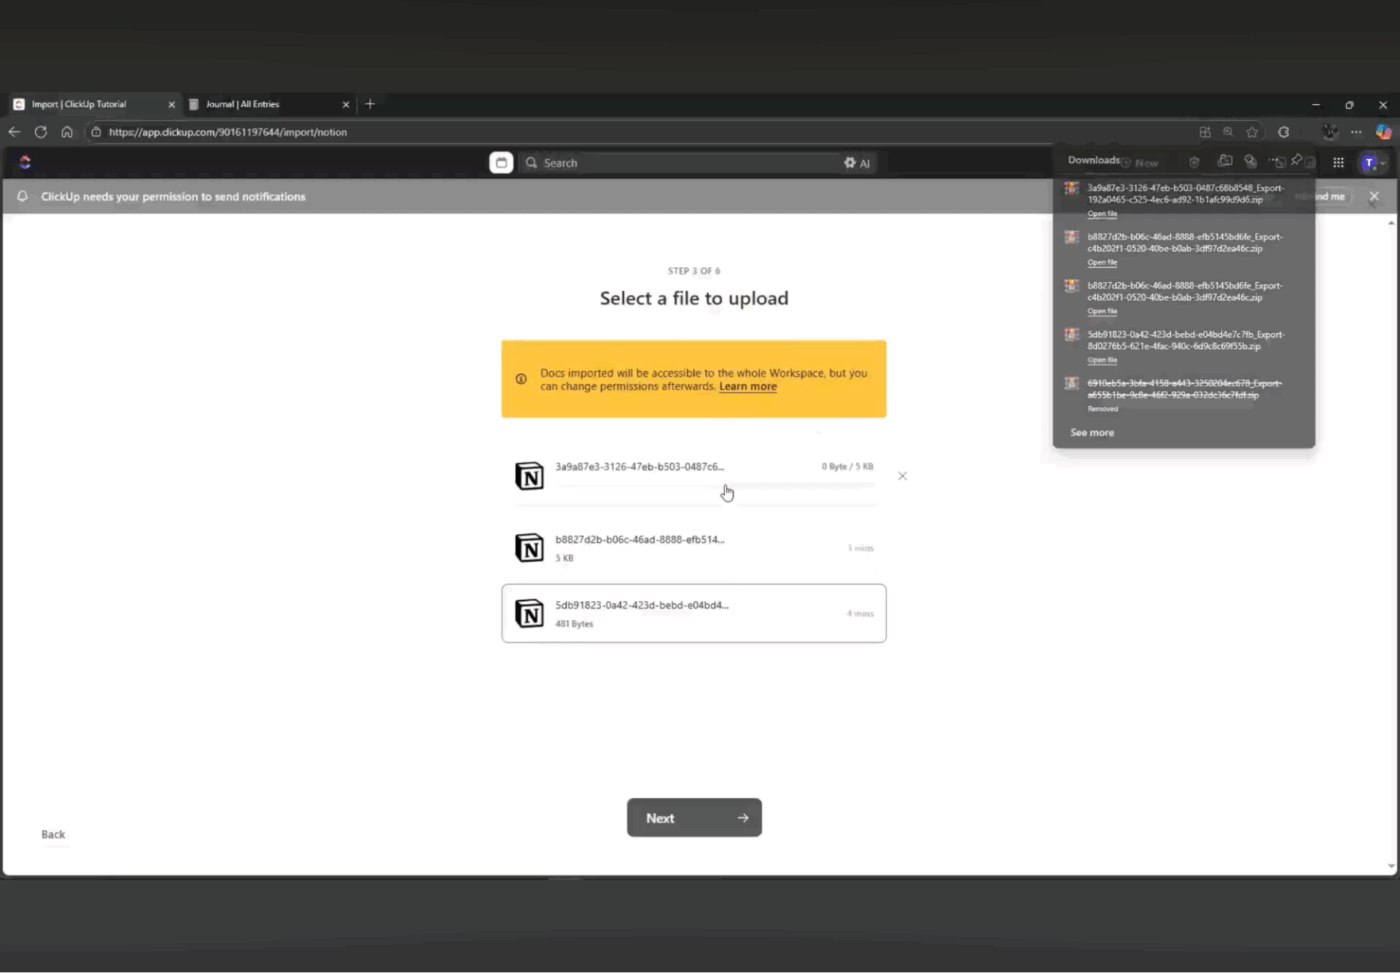Image resolution: width=1400 pixels, height=973 pixels.
Task: Click the ClickUp logo icon
Action: (25, 162)
